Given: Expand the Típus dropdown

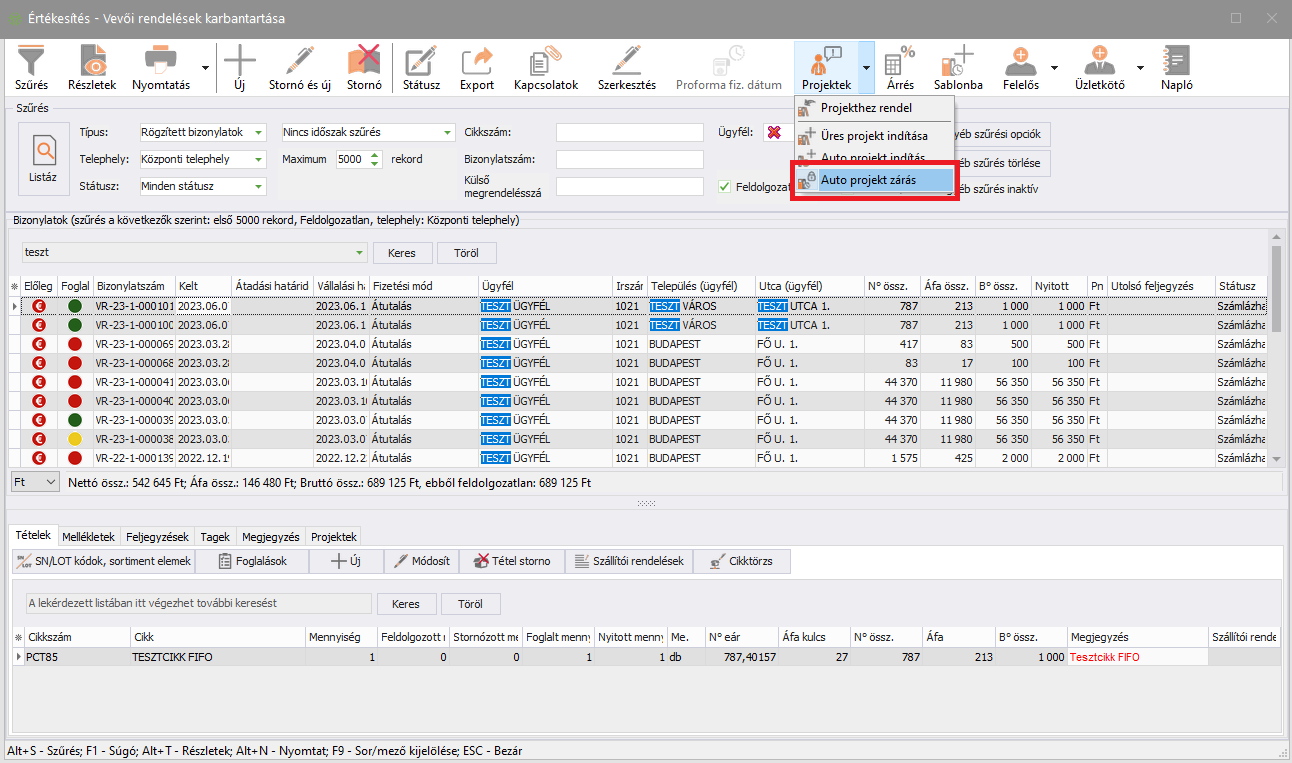Looking at the screenshot, I should [259, 133].
